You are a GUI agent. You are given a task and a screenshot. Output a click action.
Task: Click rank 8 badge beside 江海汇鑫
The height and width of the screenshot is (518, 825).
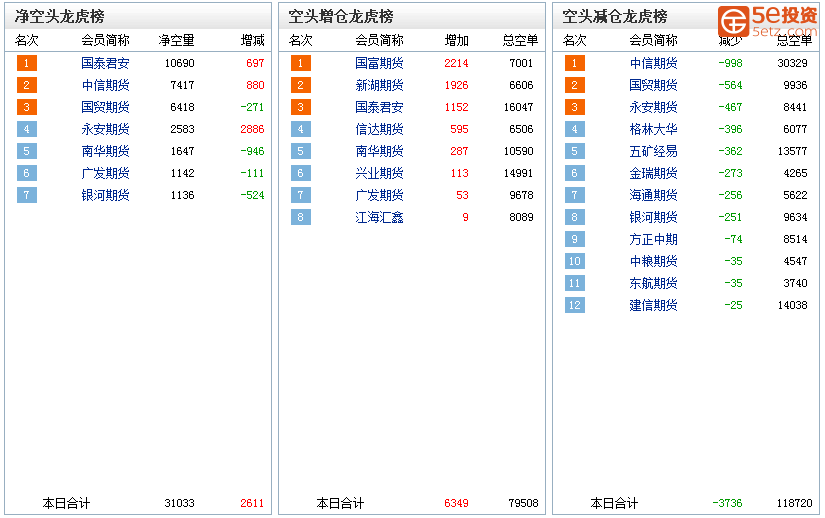pyautogui.click(x=300, y=217)
